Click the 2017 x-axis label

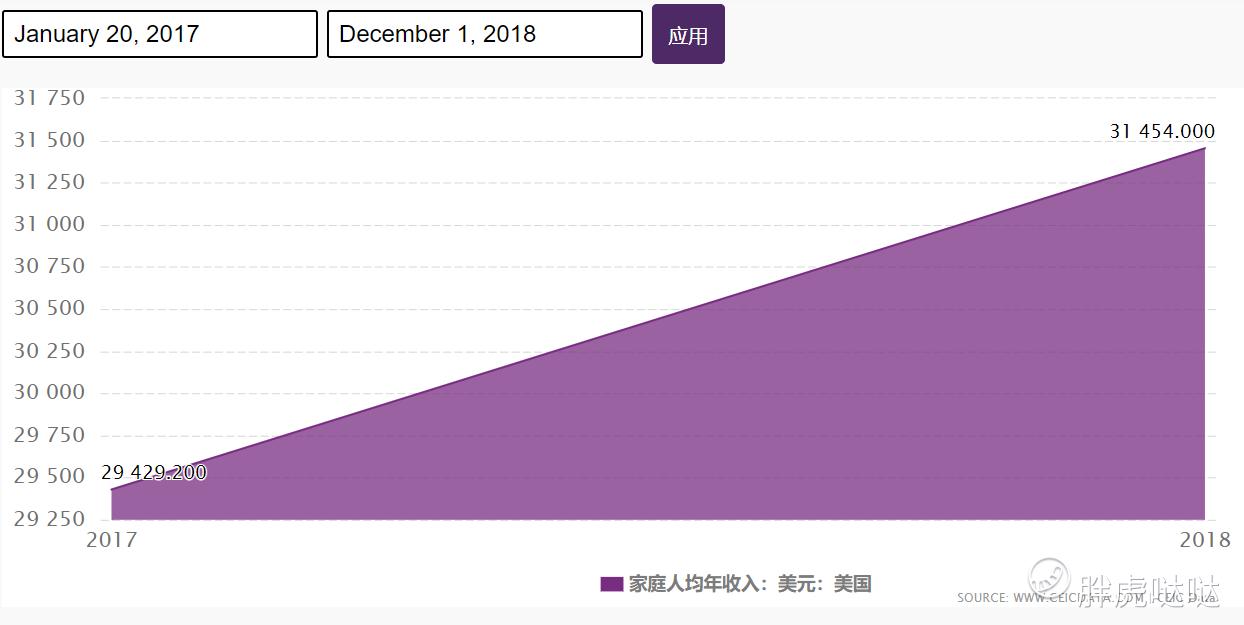pos(112,540)
